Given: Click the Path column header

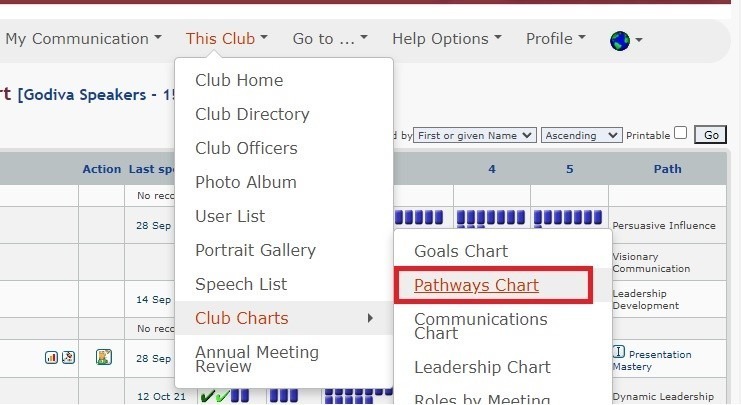Looking at the screenshot, I should pyautogui.click(x=667, y=169).
